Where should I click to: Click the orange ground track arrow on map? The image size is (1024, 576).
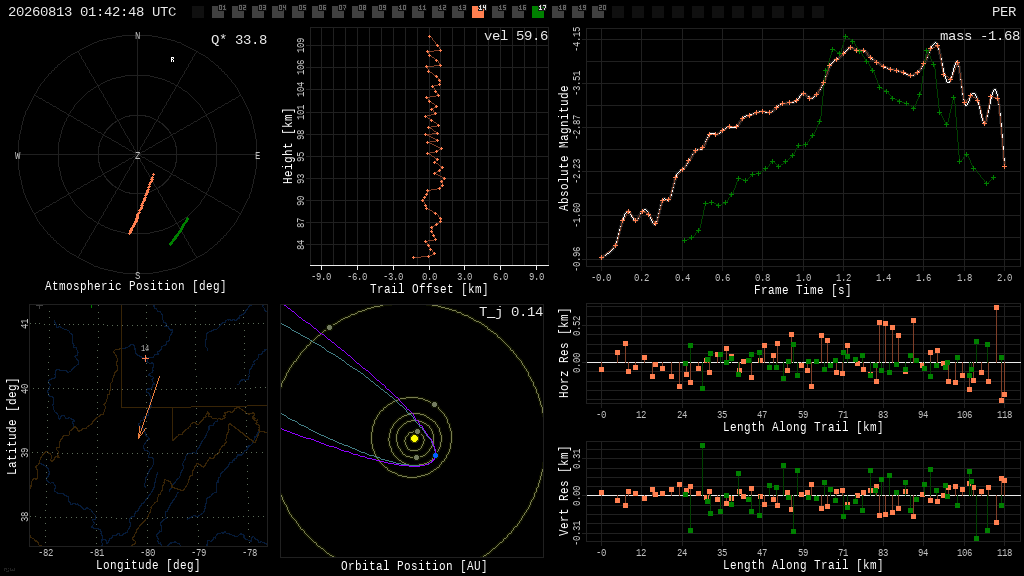click(x=148, y=408)
